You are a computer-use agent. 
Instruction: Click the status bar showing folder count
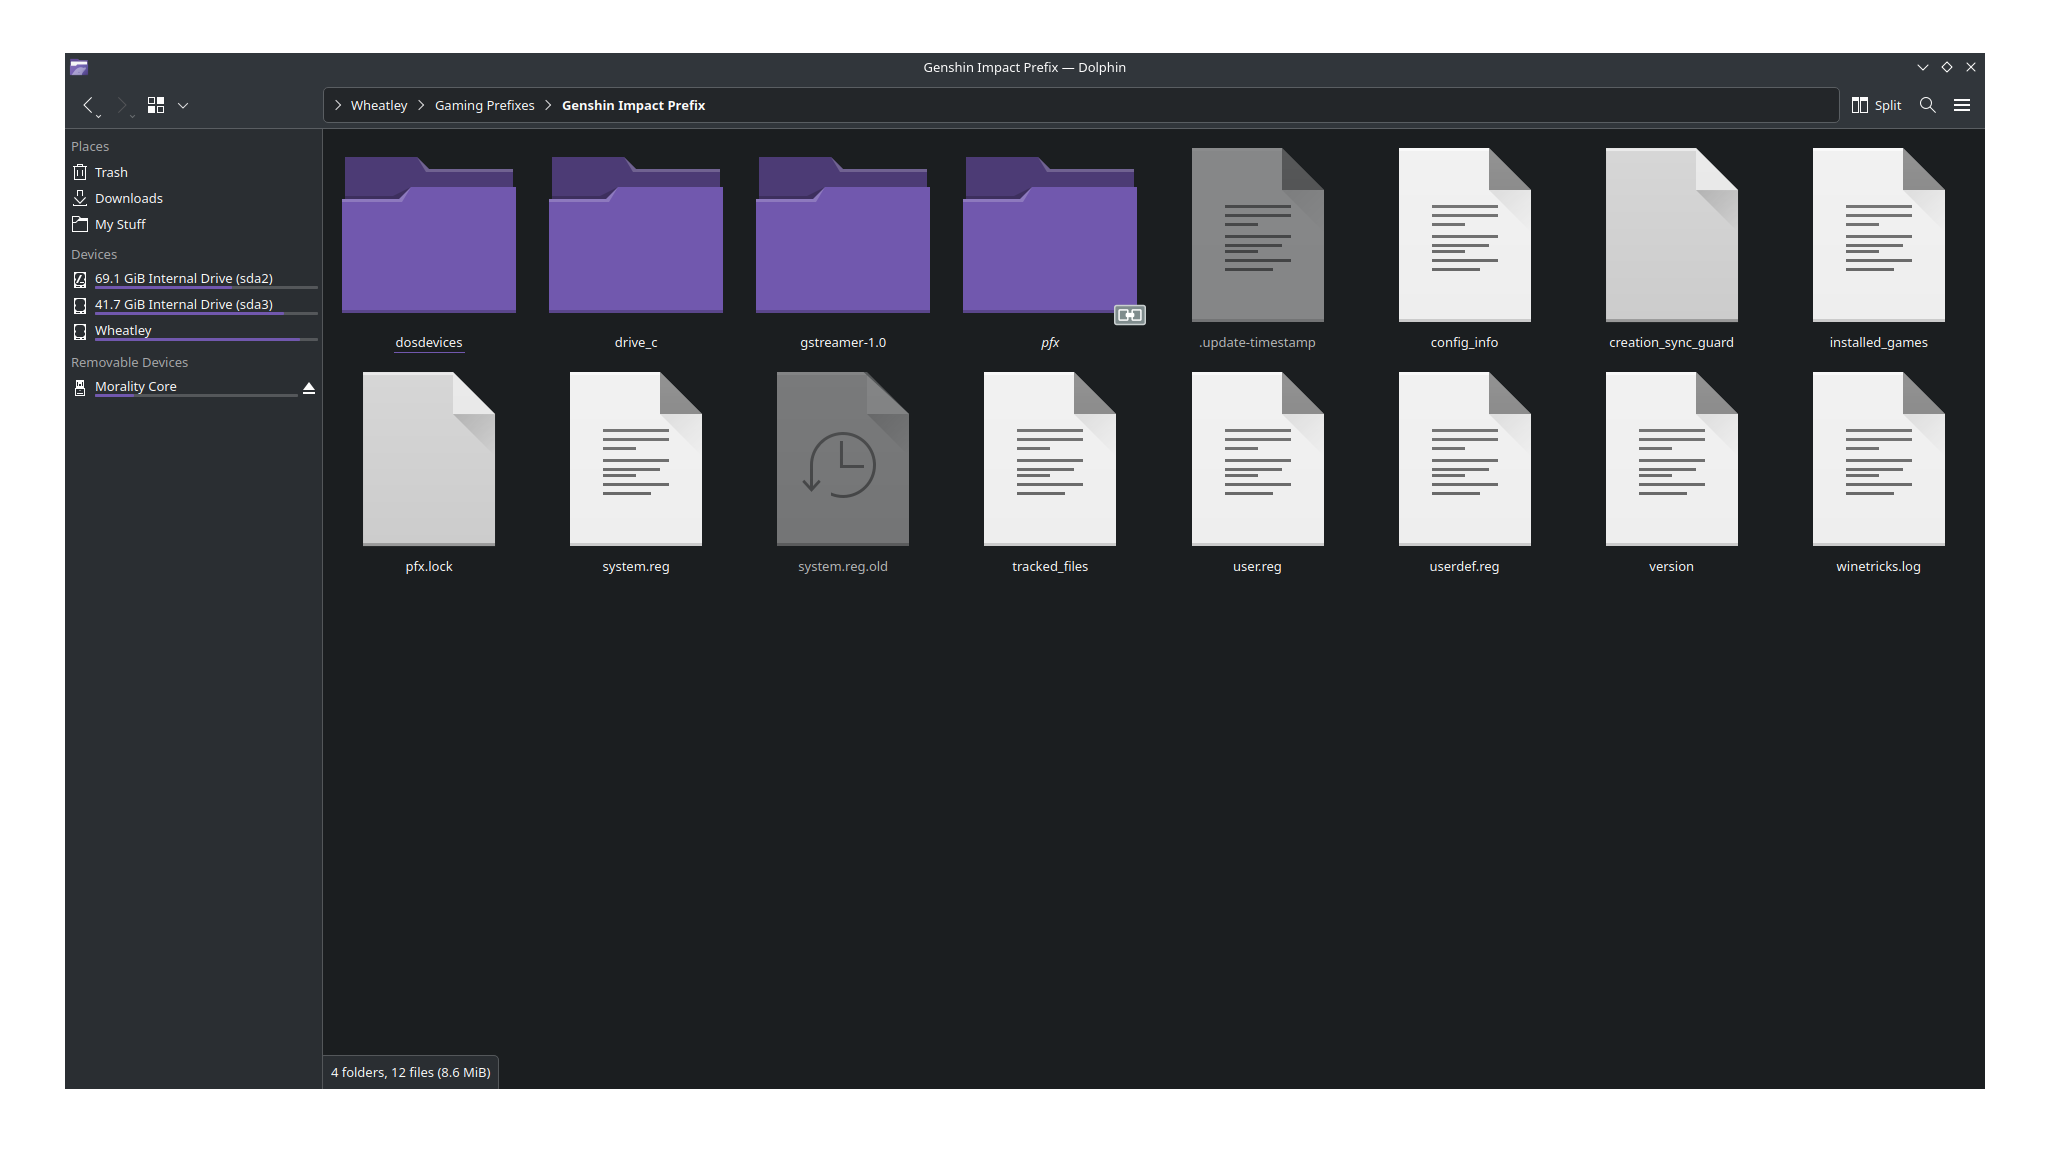[x=410, y=1072]
